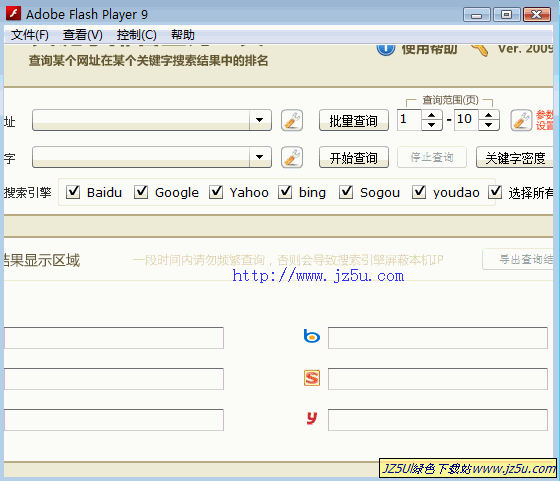Screen dimensions: 560x481
Task: Expand the keyword dropdown arrow
Action: click(260, 157)
